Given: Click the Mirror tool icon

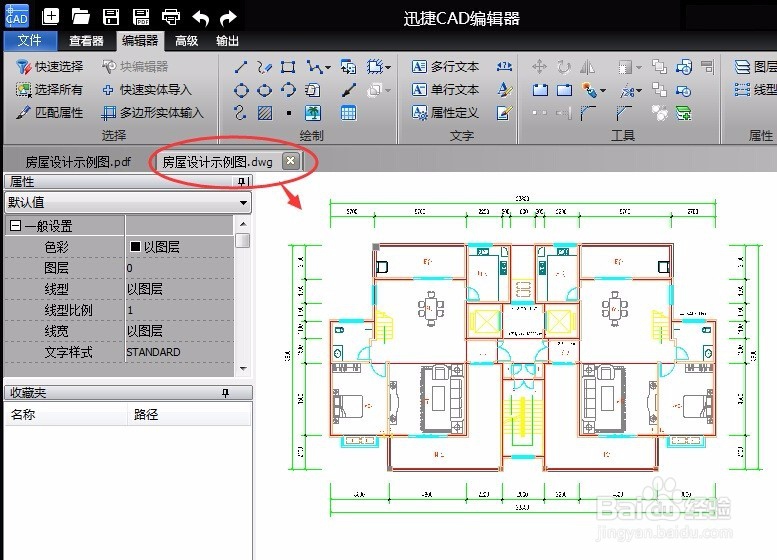Looking at the screenshot, I should tap(587, 66).
